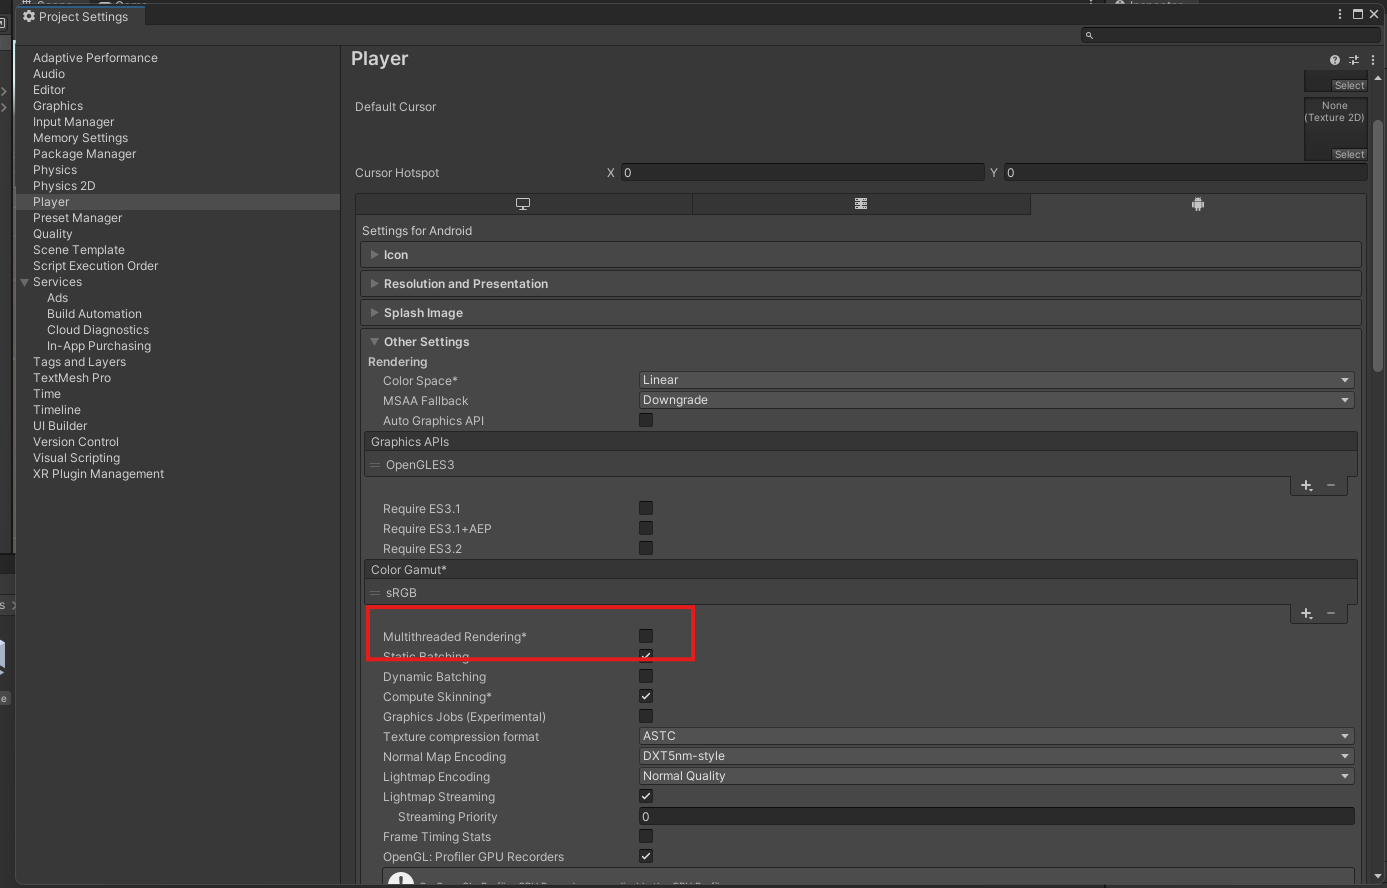This screenshot has width=1387, height=888.
Task: Add a color gamut with the plus icon
Action: point(1307,613)
